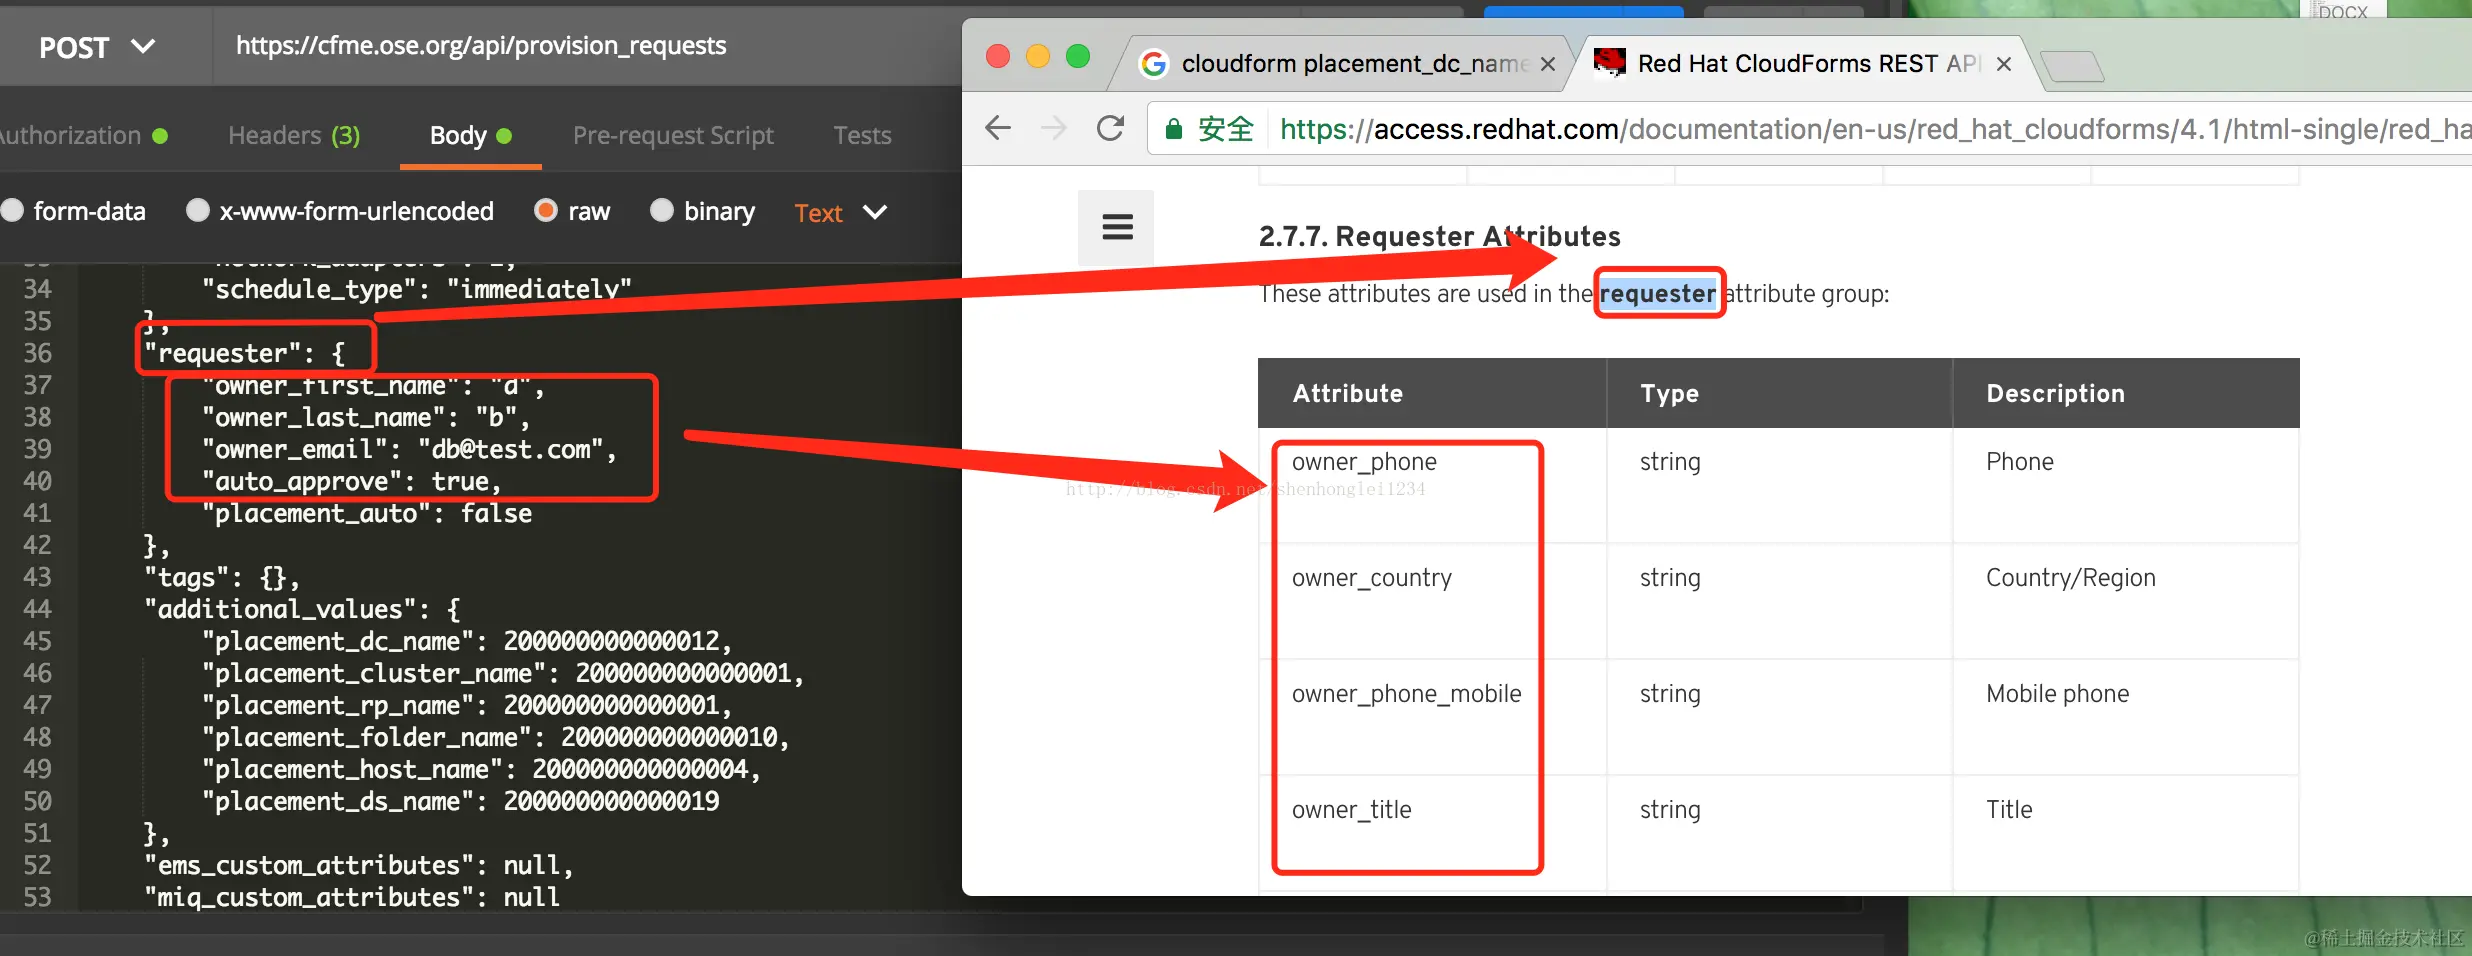2472x956 pixels.
Task: Close the Chrome window with the red button
Action: tap(998, 56)
